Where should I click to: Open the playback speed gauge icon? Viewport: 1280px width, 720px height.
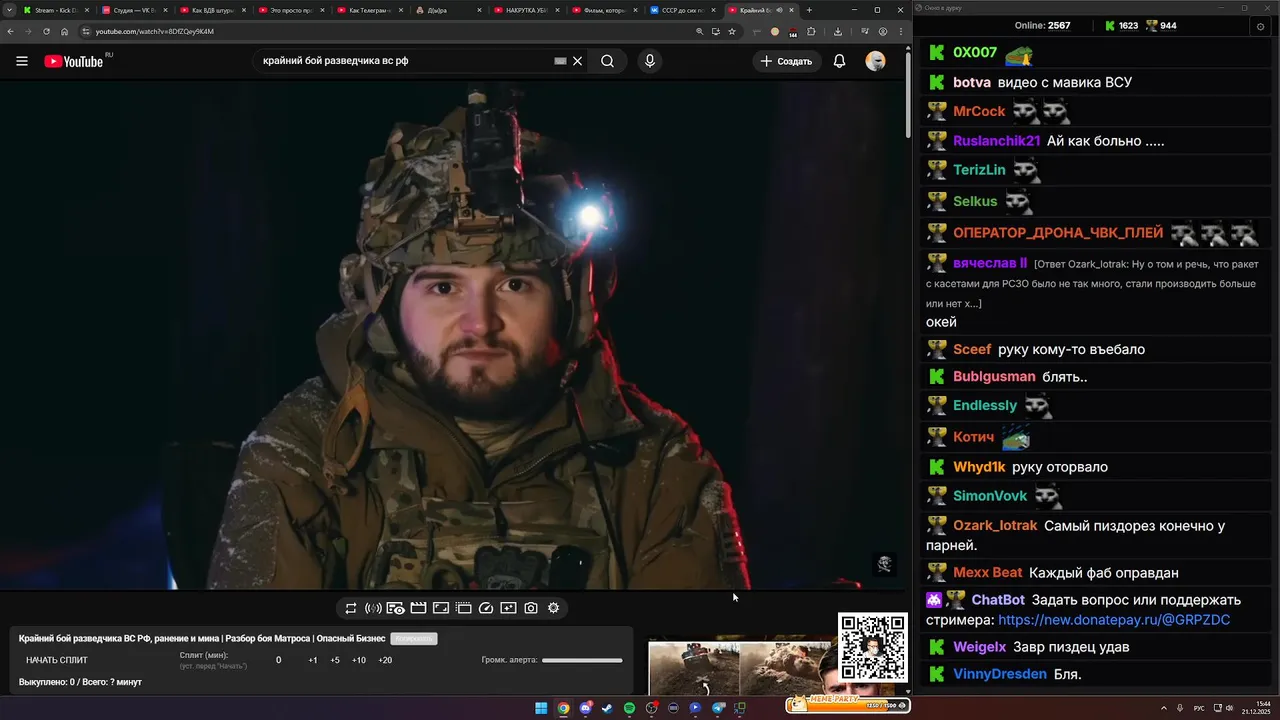486,608
